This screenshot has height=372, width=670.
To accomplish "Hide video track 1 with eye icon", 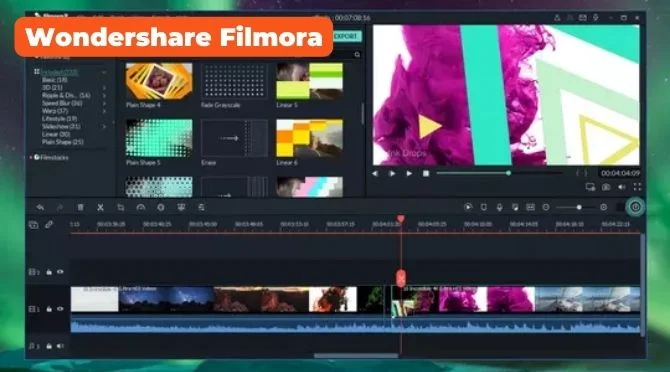I will pos(60,309).
